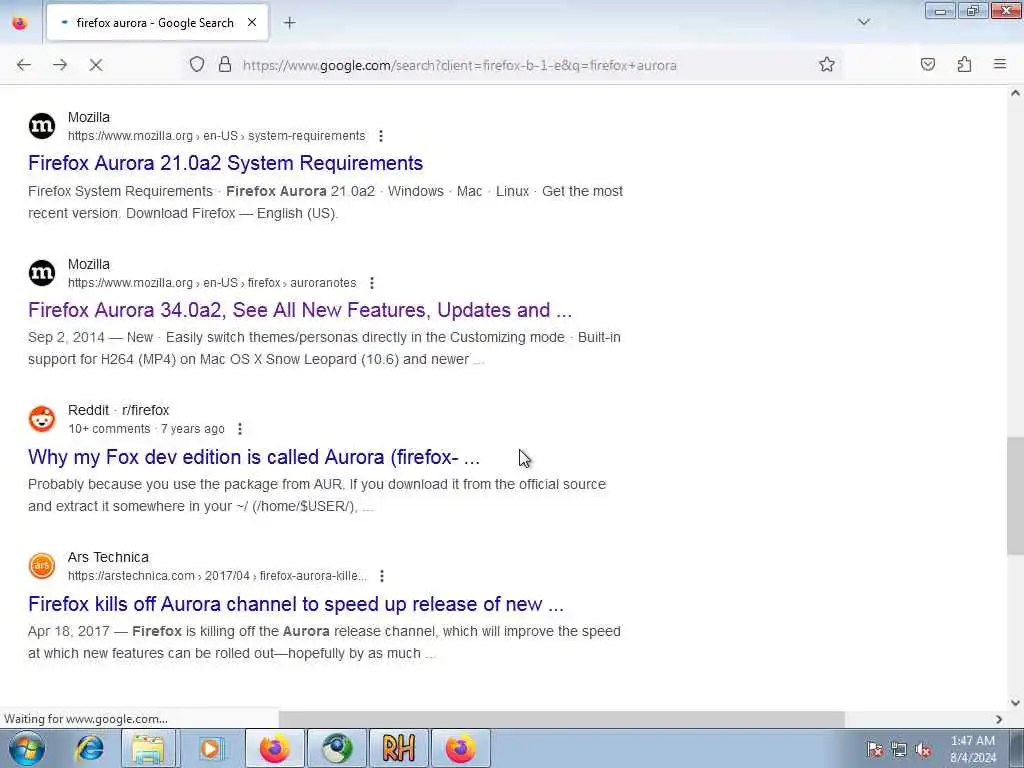Open the green globe taskbar app

click(x=336, y=748)
